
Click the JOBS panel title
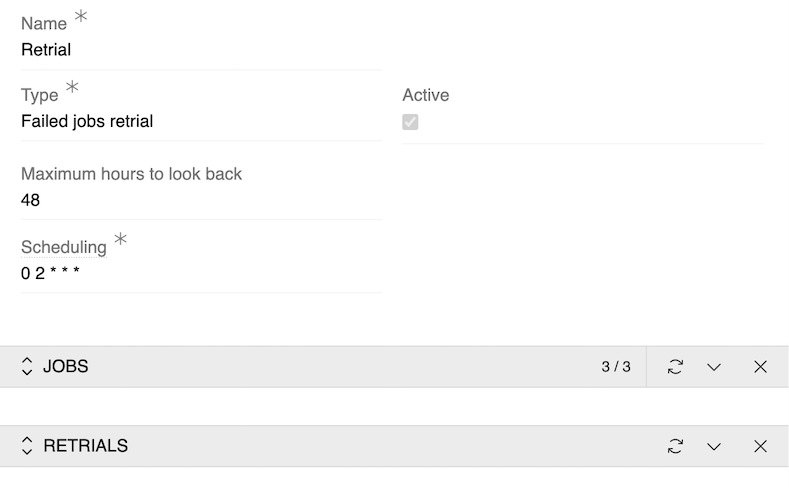coord(66,367)
